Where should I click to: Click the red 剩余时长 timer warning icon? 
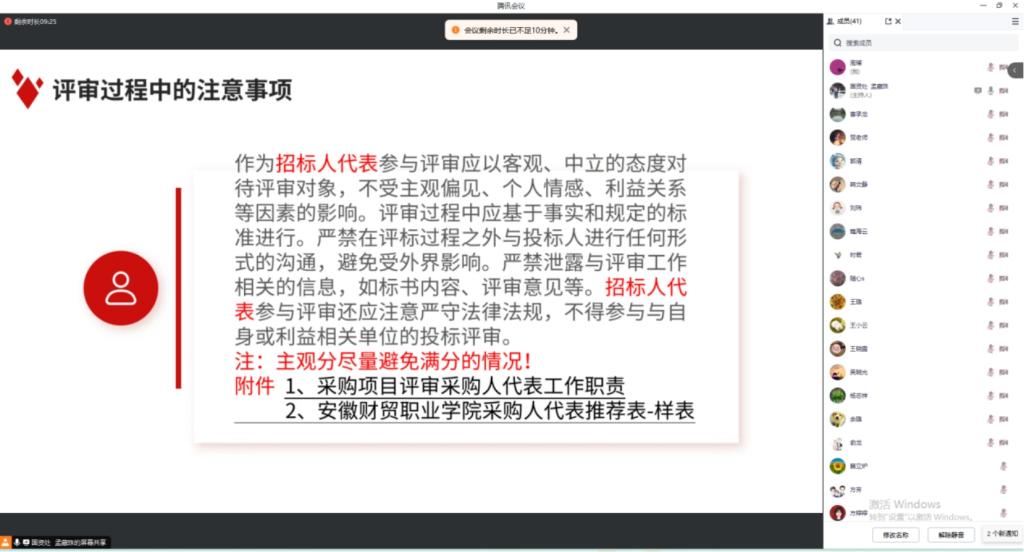[8, 20]
